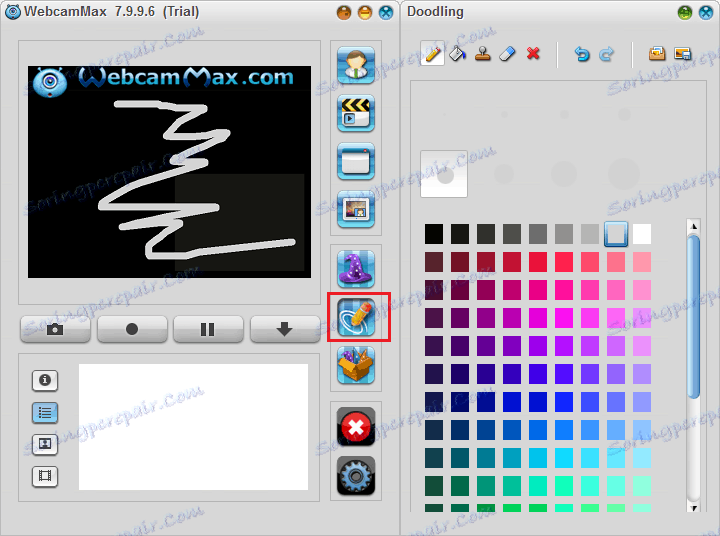
Task: Select the stamp tool
Action: pyautogui.click(x=483, y=54)
